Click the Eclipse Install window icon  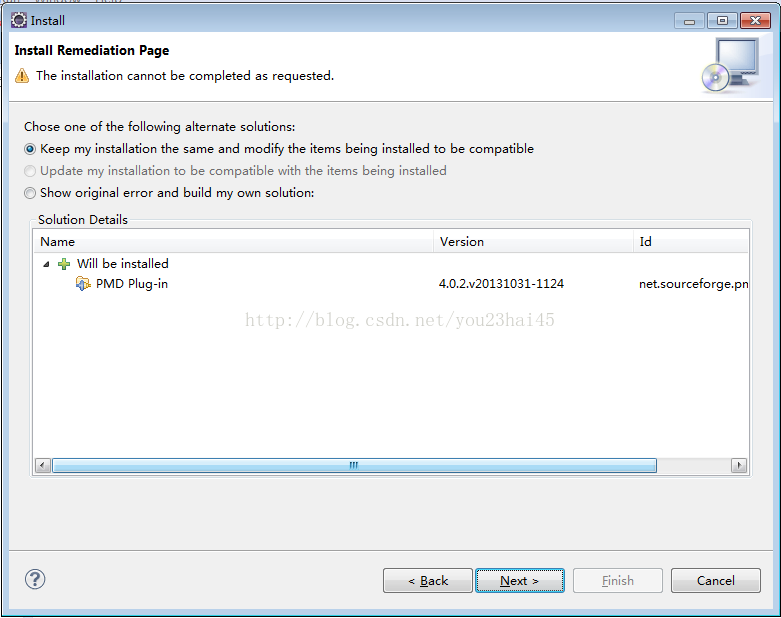(19, 20)
